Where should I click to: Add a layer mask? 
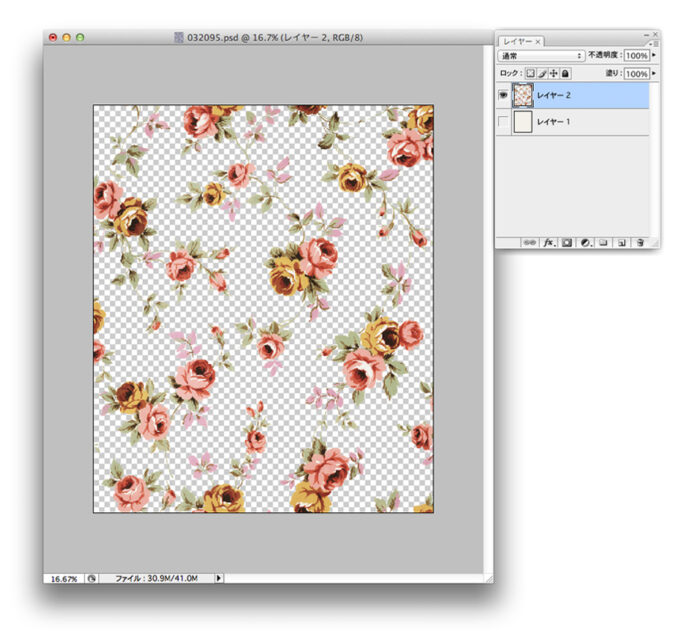pos(566,242)
